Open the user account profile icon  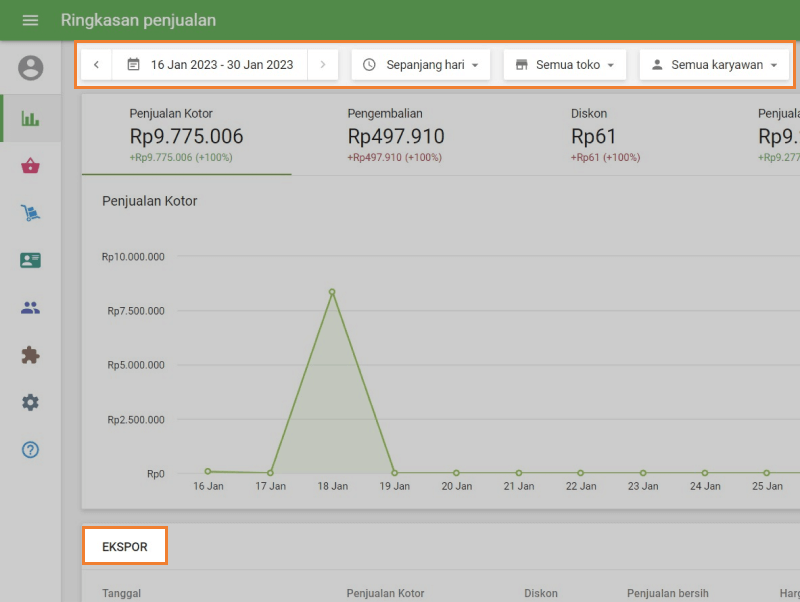tap(31, 68)
